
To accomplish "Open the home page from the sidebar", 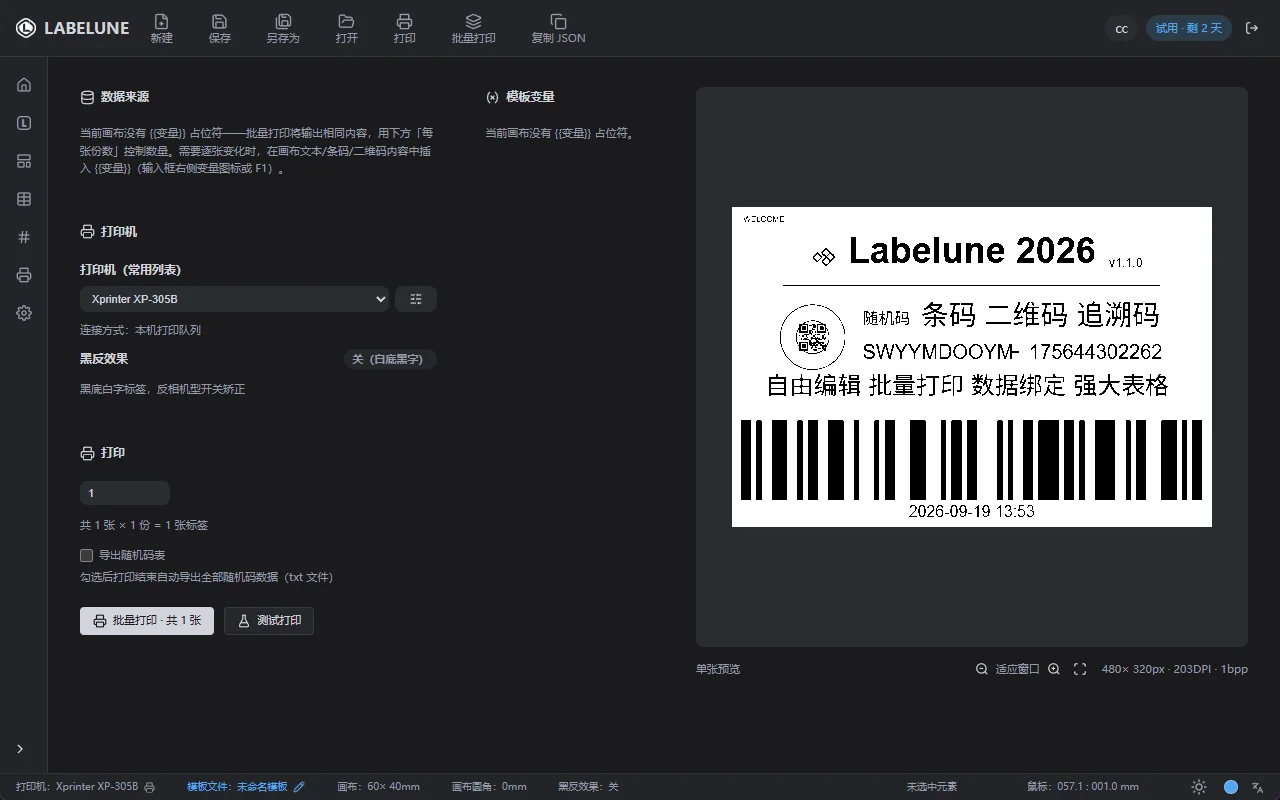I will pyautogui.click(x=24, y=85).
